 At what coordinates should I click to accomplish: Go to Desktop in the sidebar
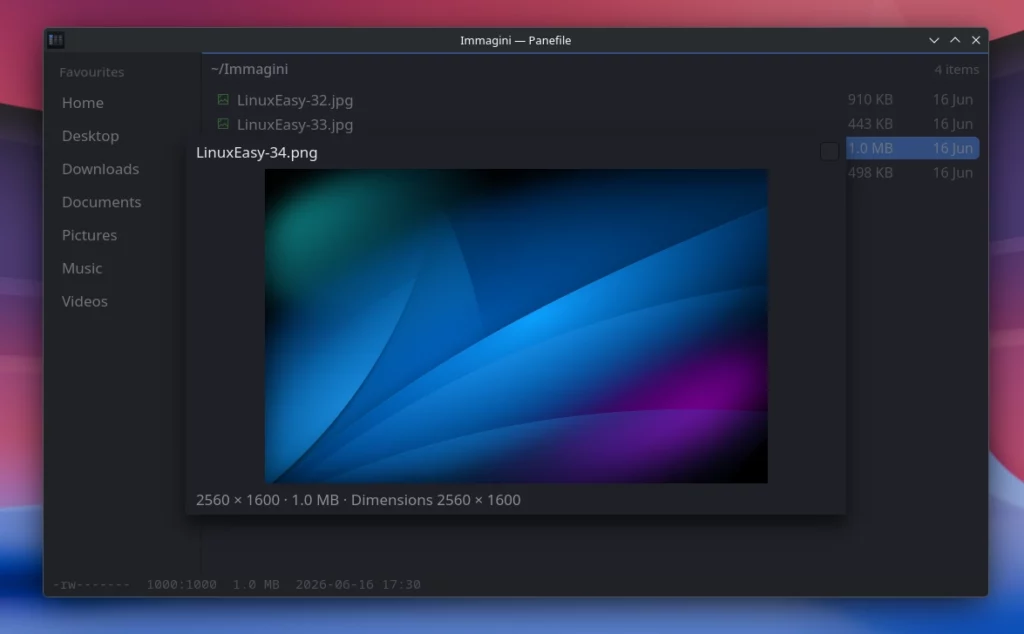point(90,136)
